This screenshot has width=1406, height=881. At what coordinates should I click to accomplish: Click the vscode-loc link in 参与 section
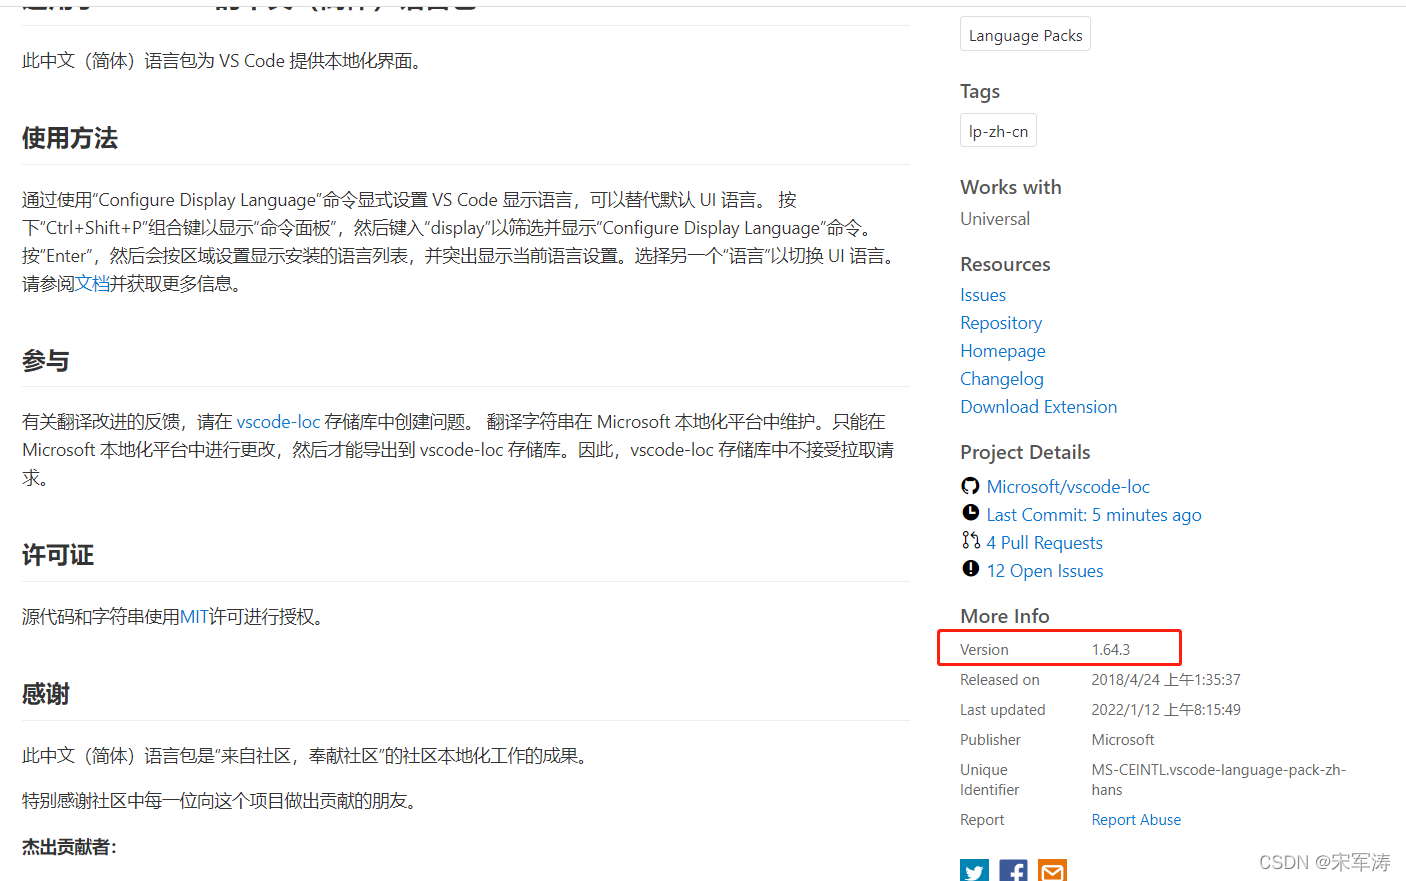[x=278, y=422]
